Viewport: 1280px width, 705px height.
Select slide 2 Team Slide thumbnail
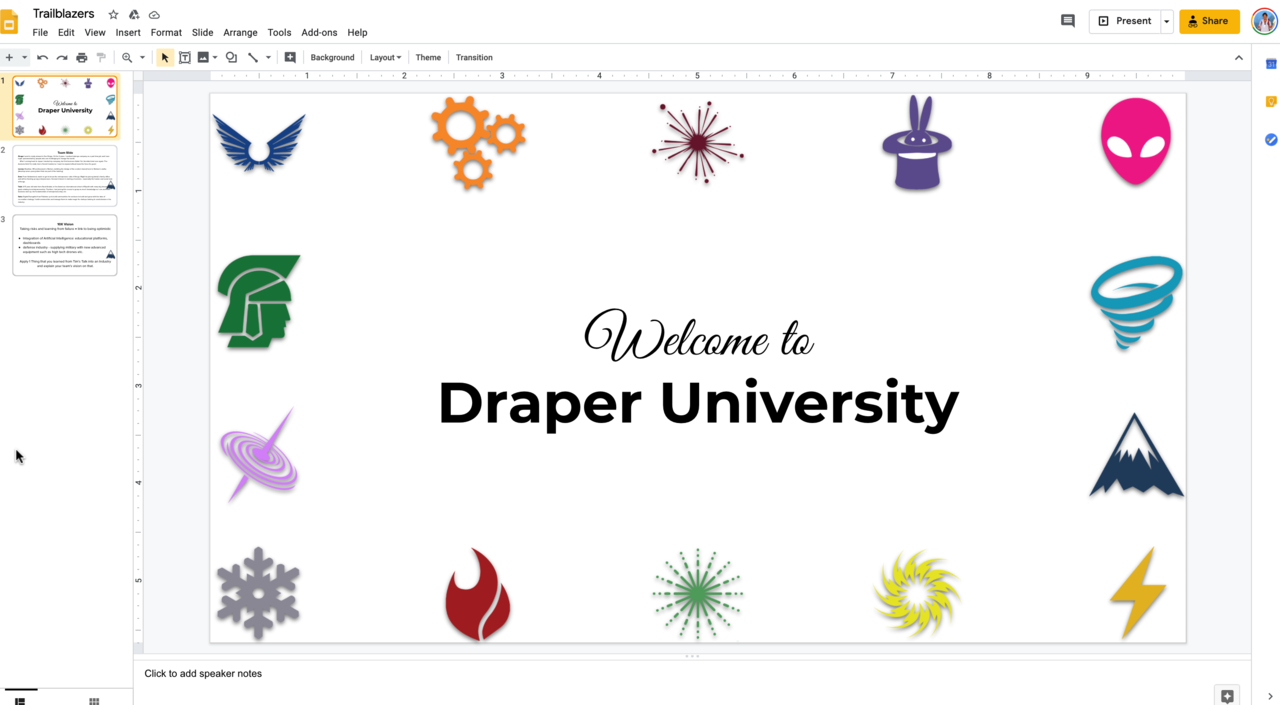coord(65,176)
